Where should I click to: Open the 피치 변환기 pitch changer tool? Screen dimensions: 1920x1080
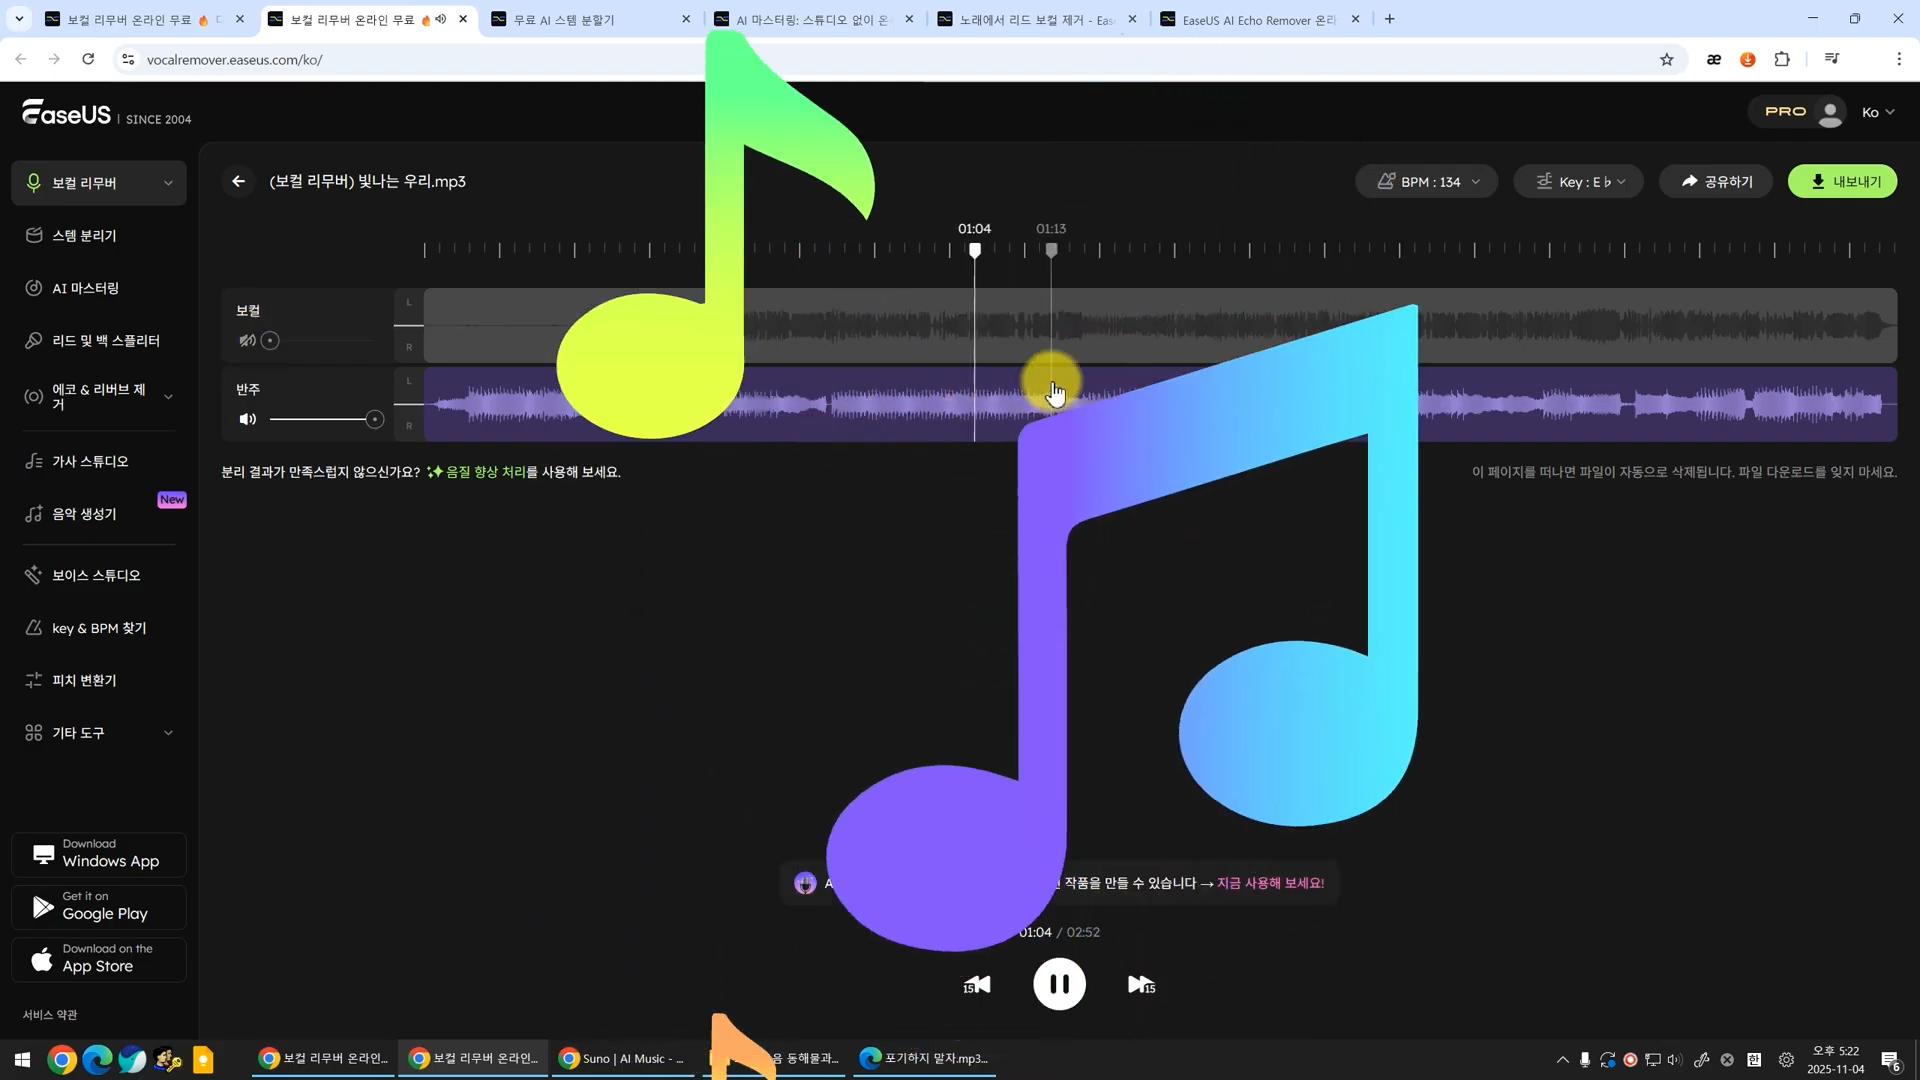tap(84, 680)
